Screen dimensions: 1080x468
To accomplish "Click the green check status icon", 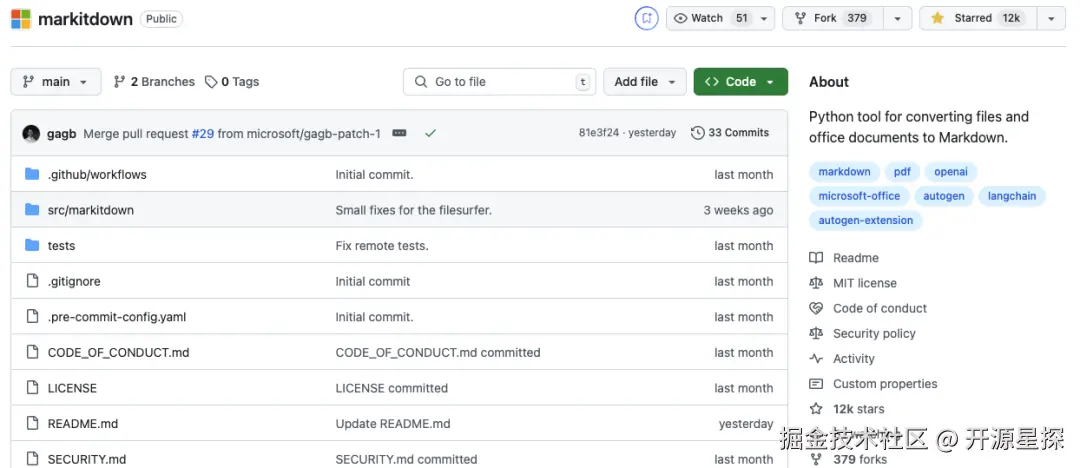I will pyautogui.click(x=430, y=133).
